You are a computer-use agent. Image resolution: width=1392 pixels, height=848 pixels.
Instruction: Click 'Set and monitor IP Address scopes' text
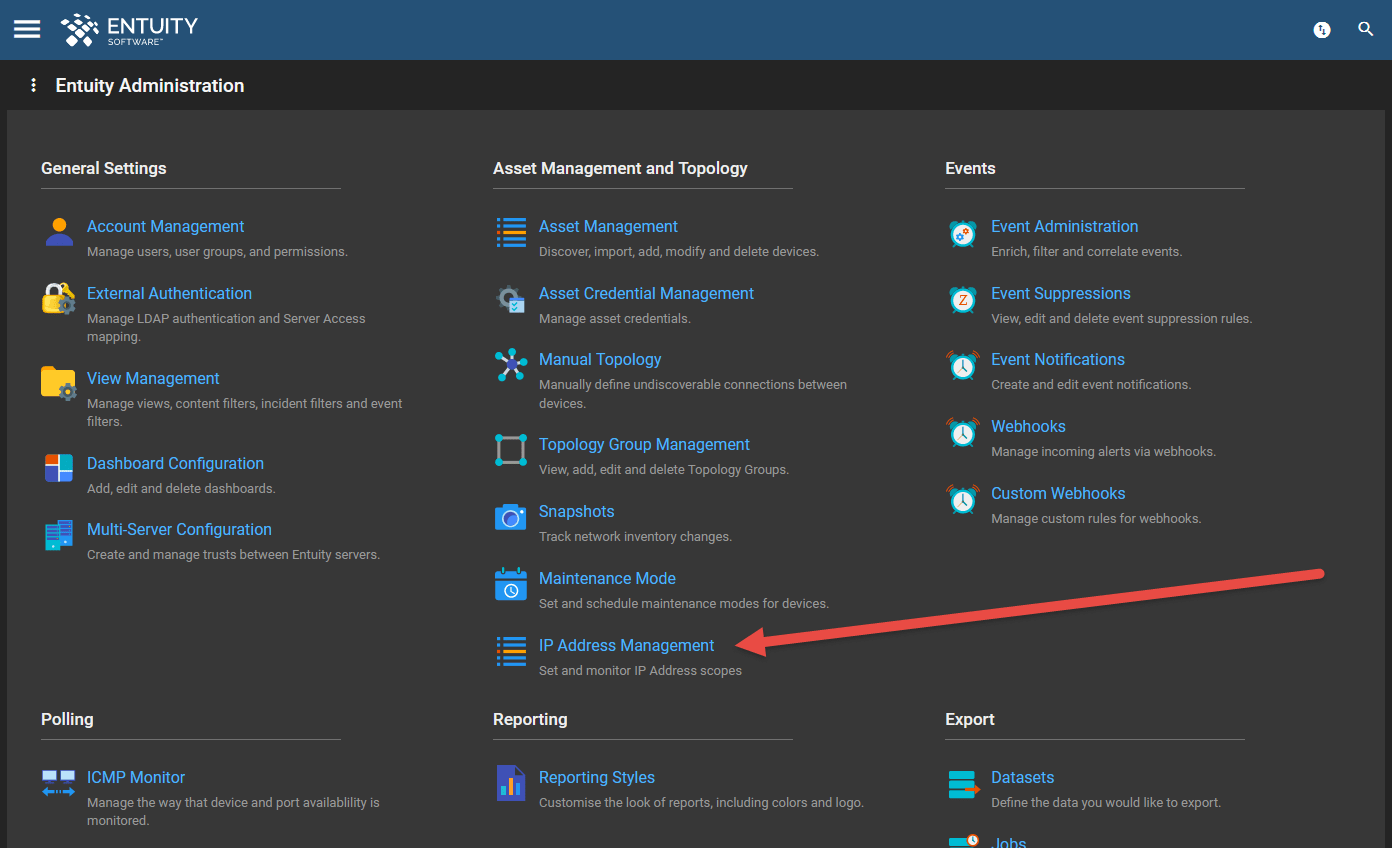[640, 671]
